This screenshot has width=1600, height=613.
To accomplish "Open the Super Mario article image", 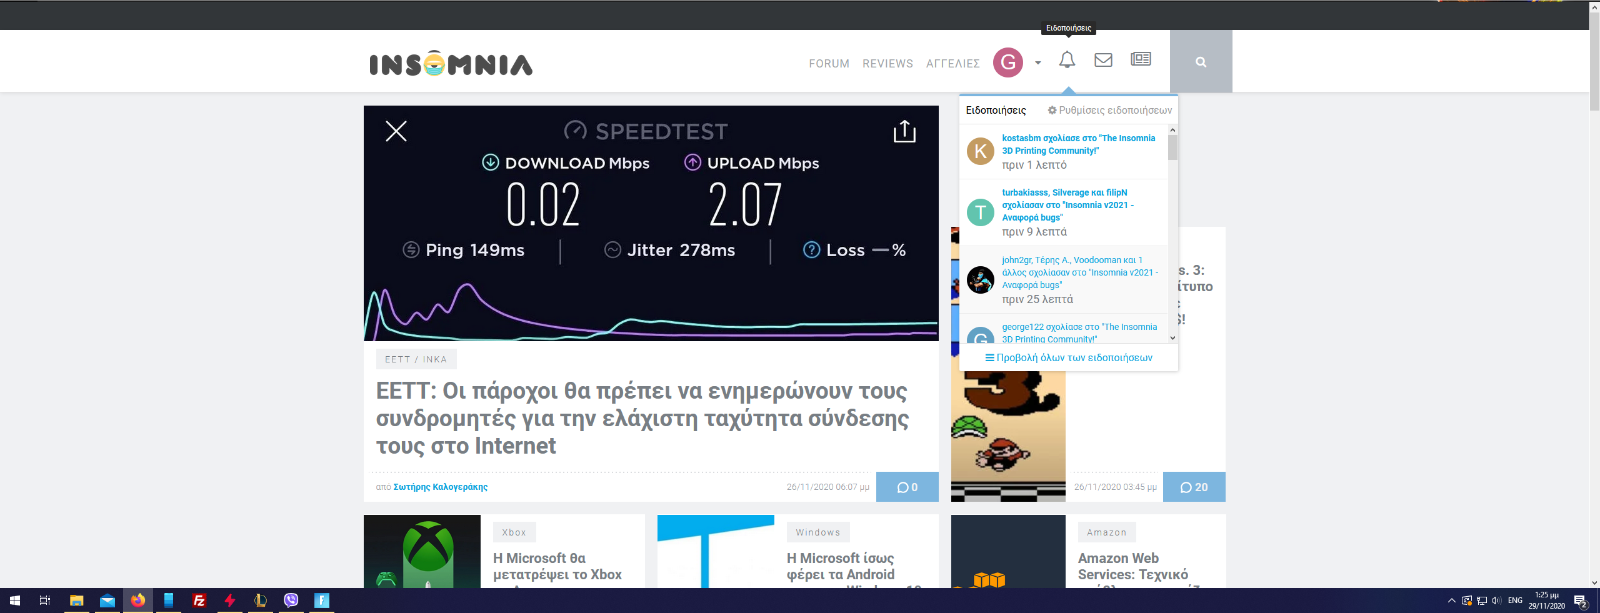I will pyautogui.click(x=1008, y=436).
